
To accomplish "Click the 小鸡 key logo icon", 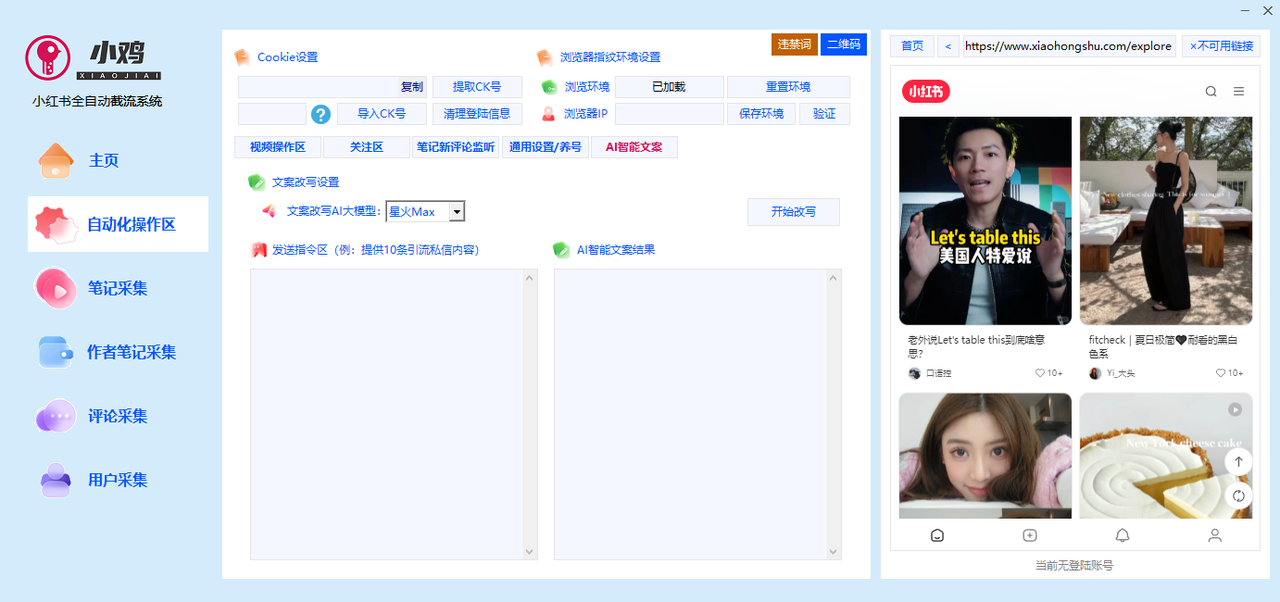I will coord(48,58).
